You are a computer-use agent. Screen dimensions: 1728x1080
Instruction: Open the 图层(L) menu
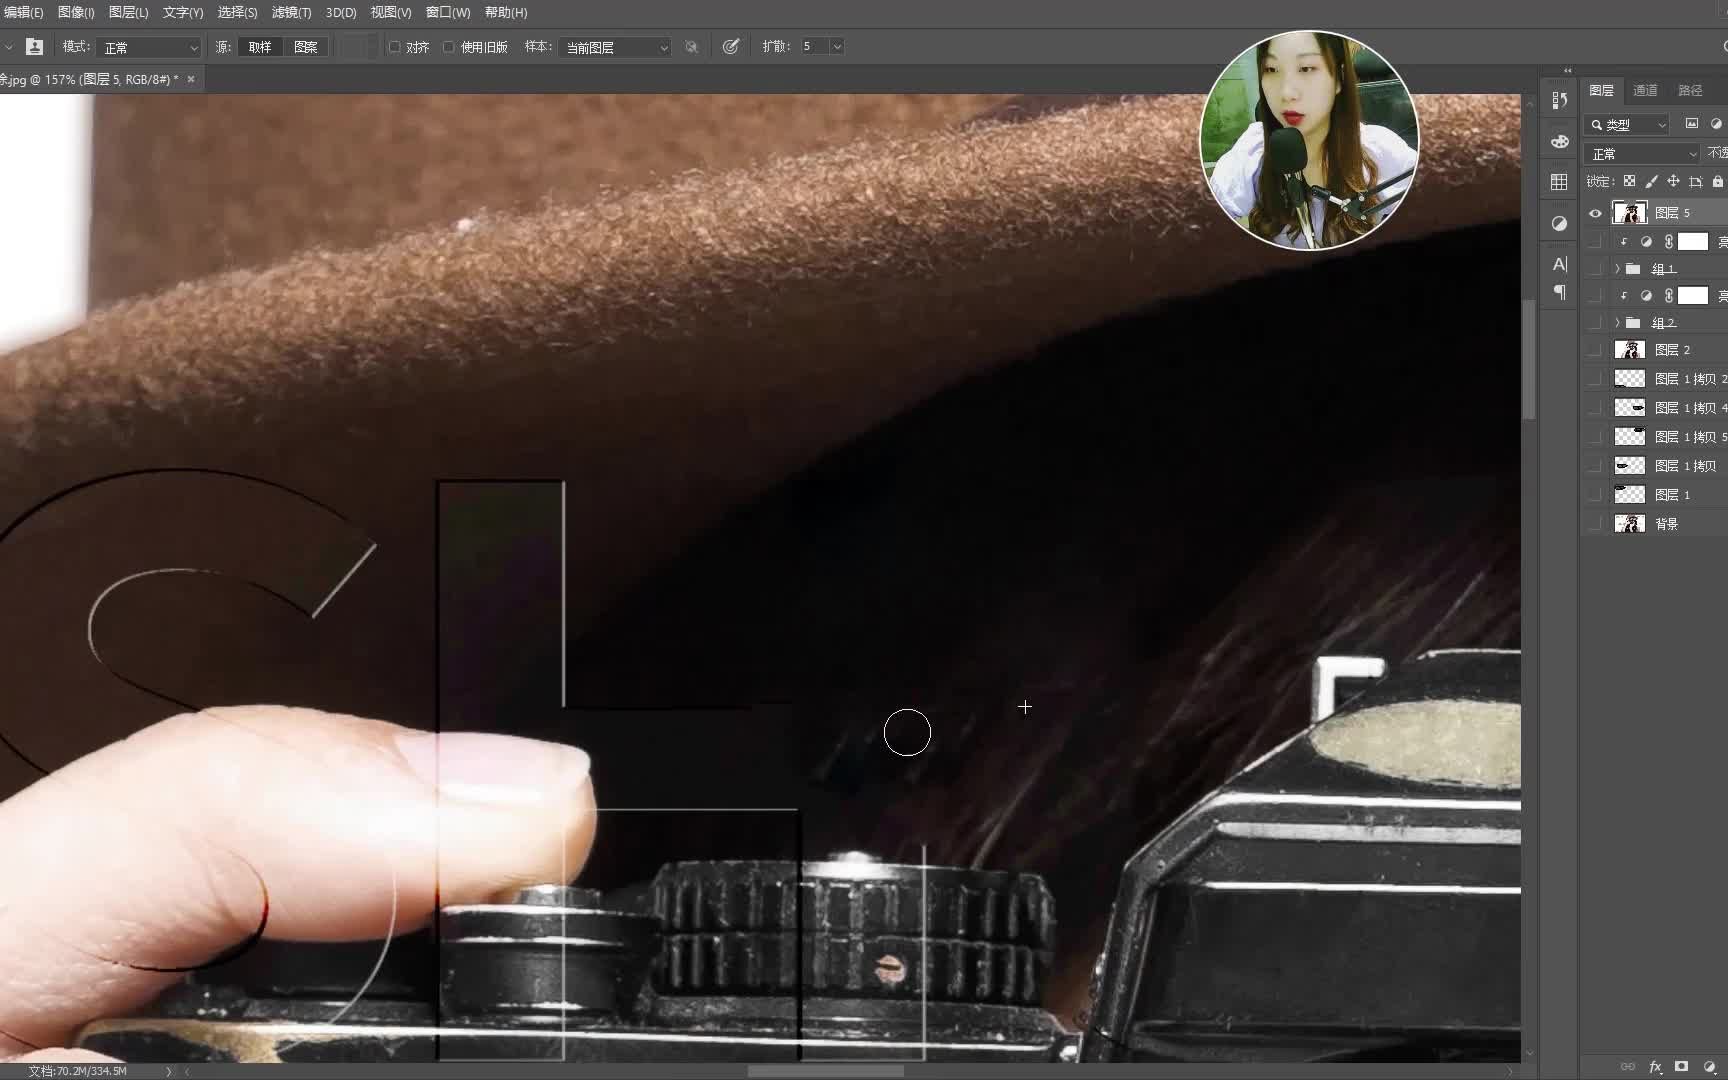click(x=128, y=12)
